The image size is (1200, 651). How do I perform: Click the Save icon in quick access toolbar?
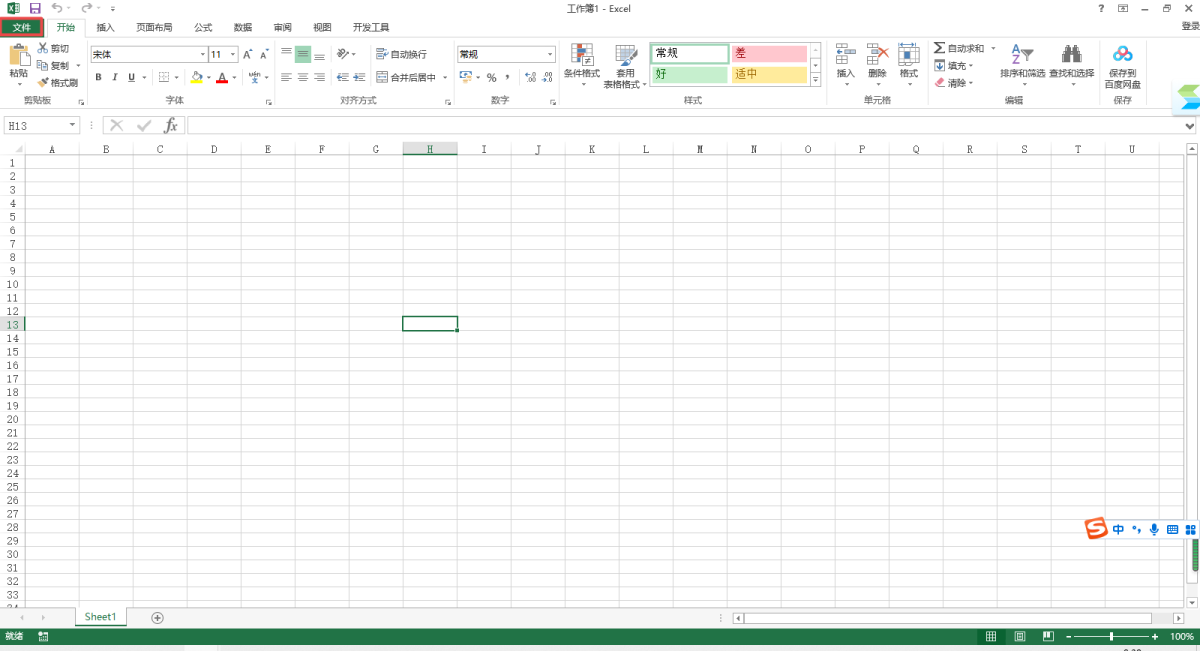(x=35, y=8)
